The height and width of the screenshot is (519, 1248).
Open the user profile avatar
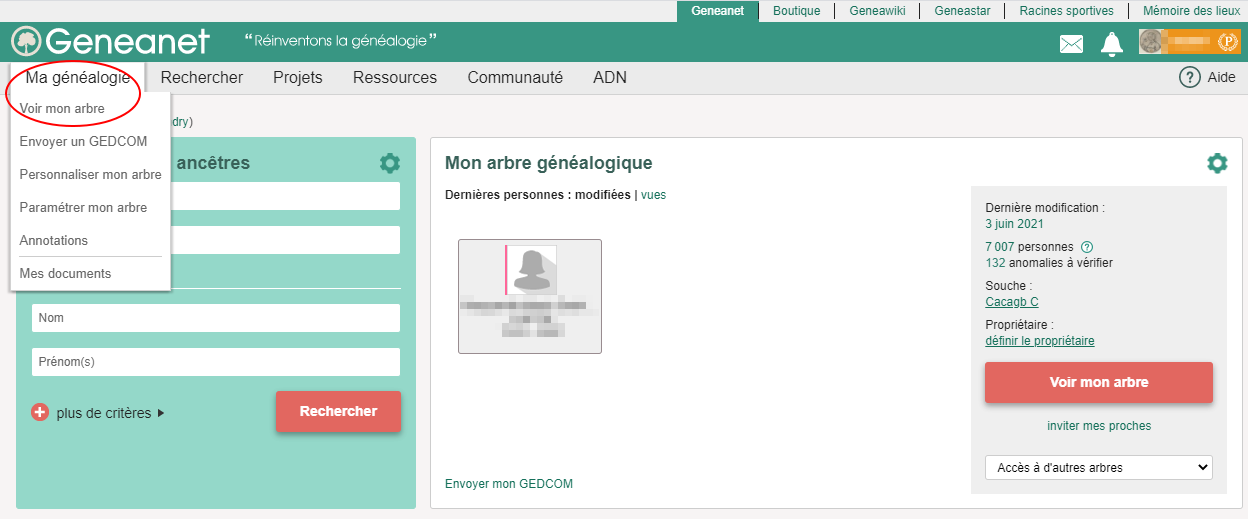click(x=1151, y=41)
